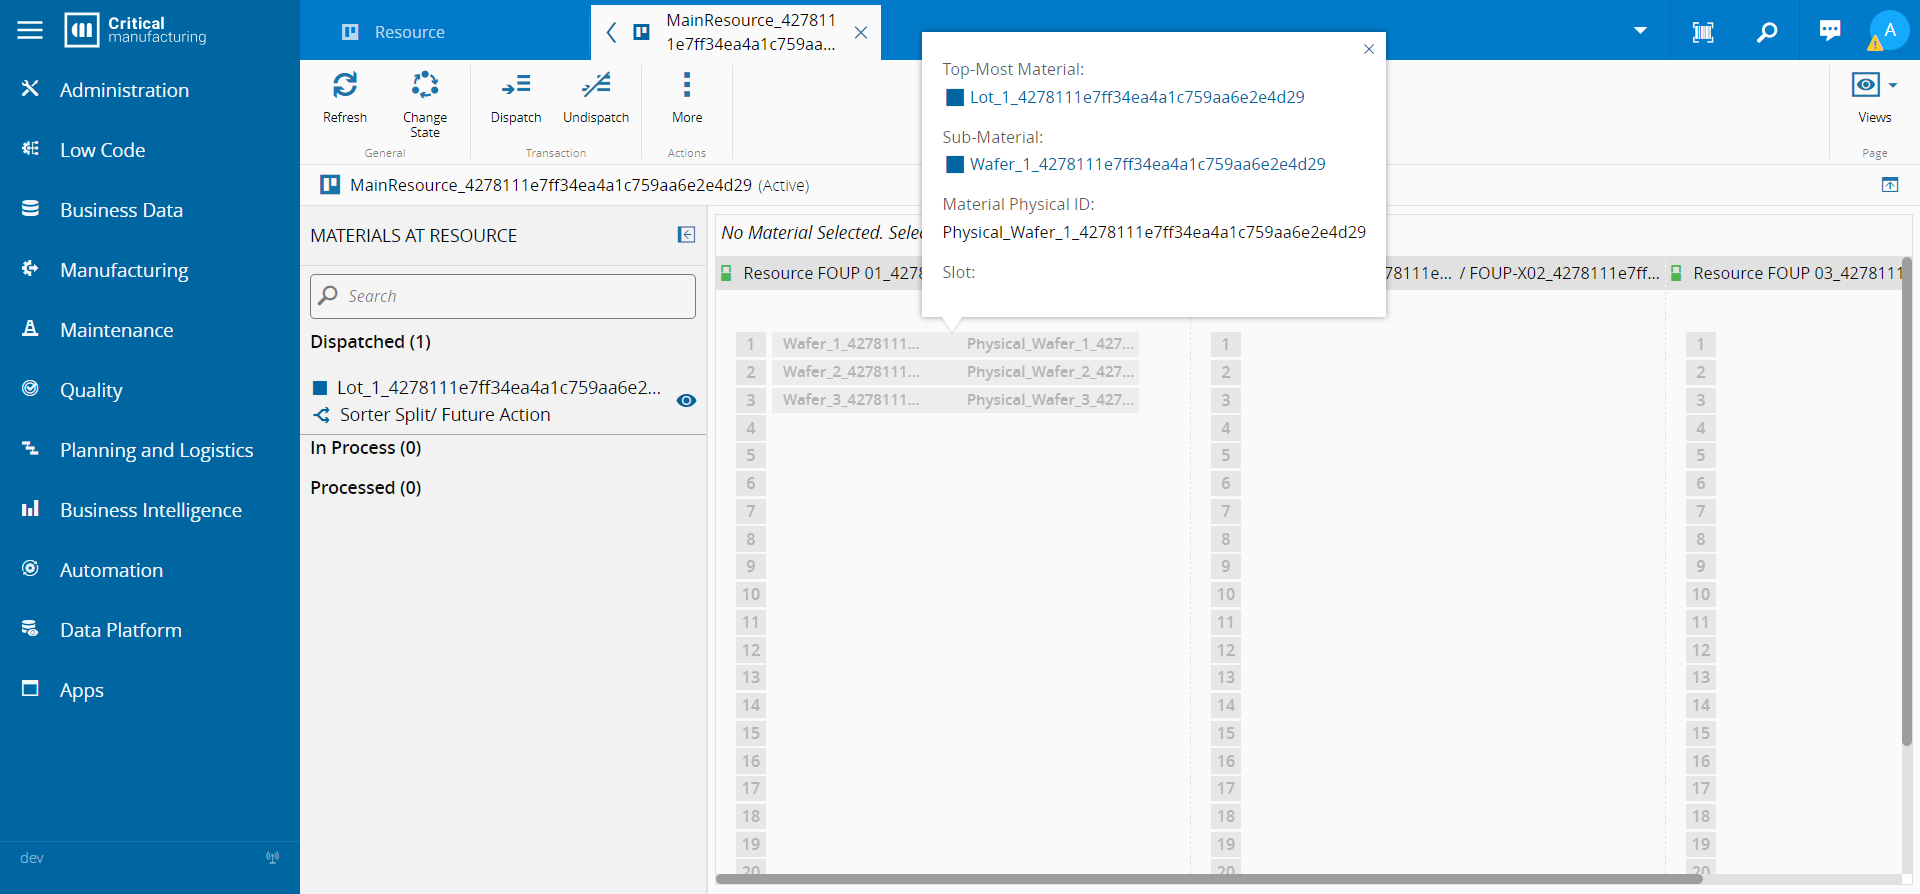Image resolution: width=1920 pixels, height=894 pixels.
Task: Click slot 7 in Resource FOUP 03
Action: 1701,511
